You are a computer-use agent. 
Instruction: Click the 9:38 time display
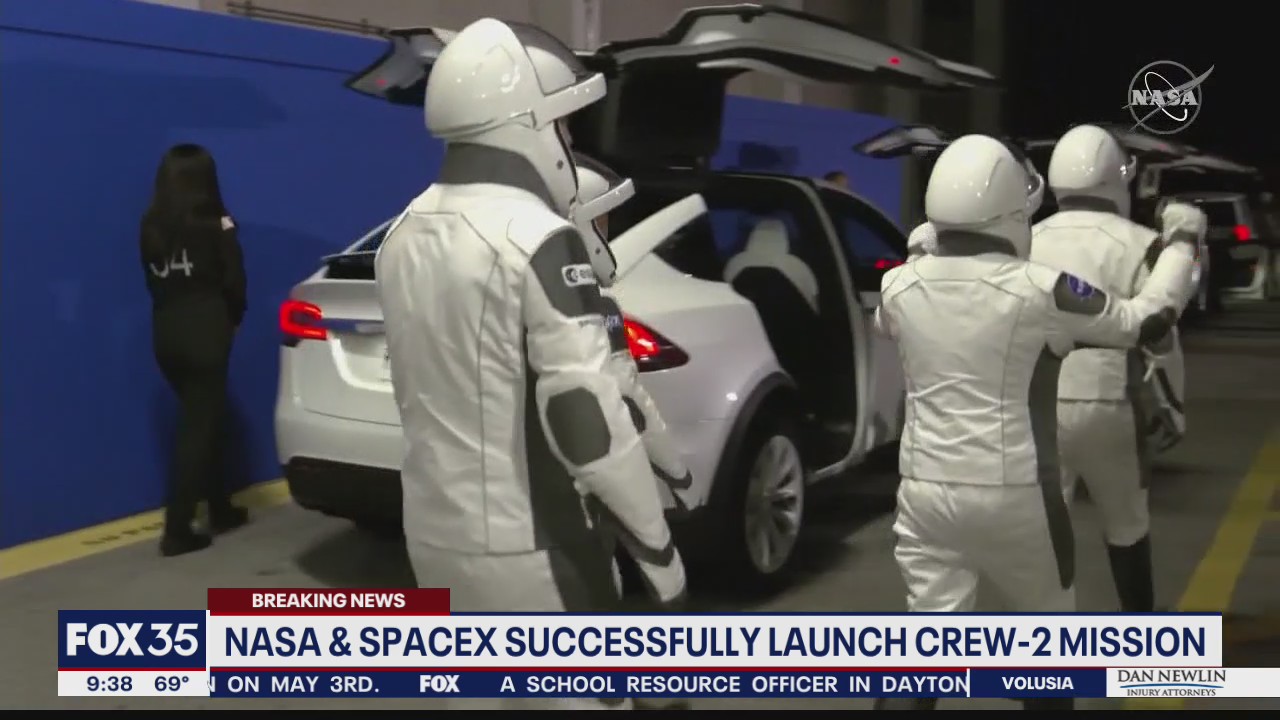pos(109,684)
